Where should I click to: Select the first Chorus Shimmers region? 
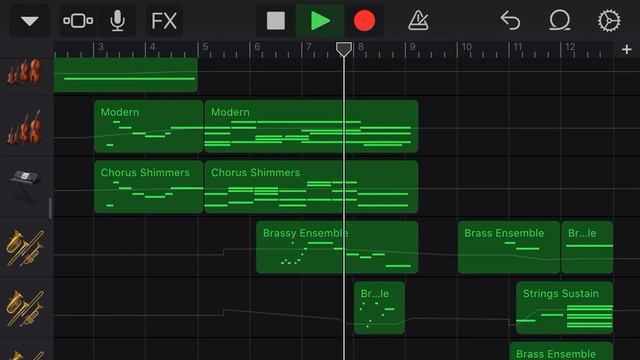pos(149,187)
